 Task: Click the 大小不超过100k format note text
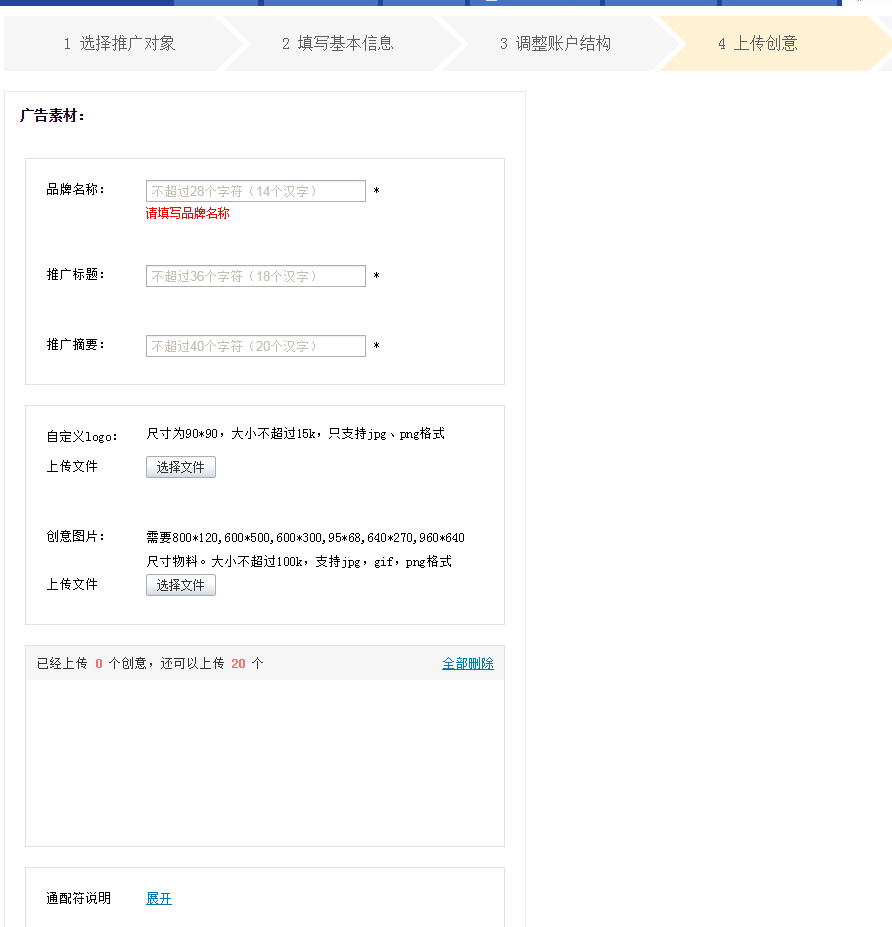pos(299,562)
